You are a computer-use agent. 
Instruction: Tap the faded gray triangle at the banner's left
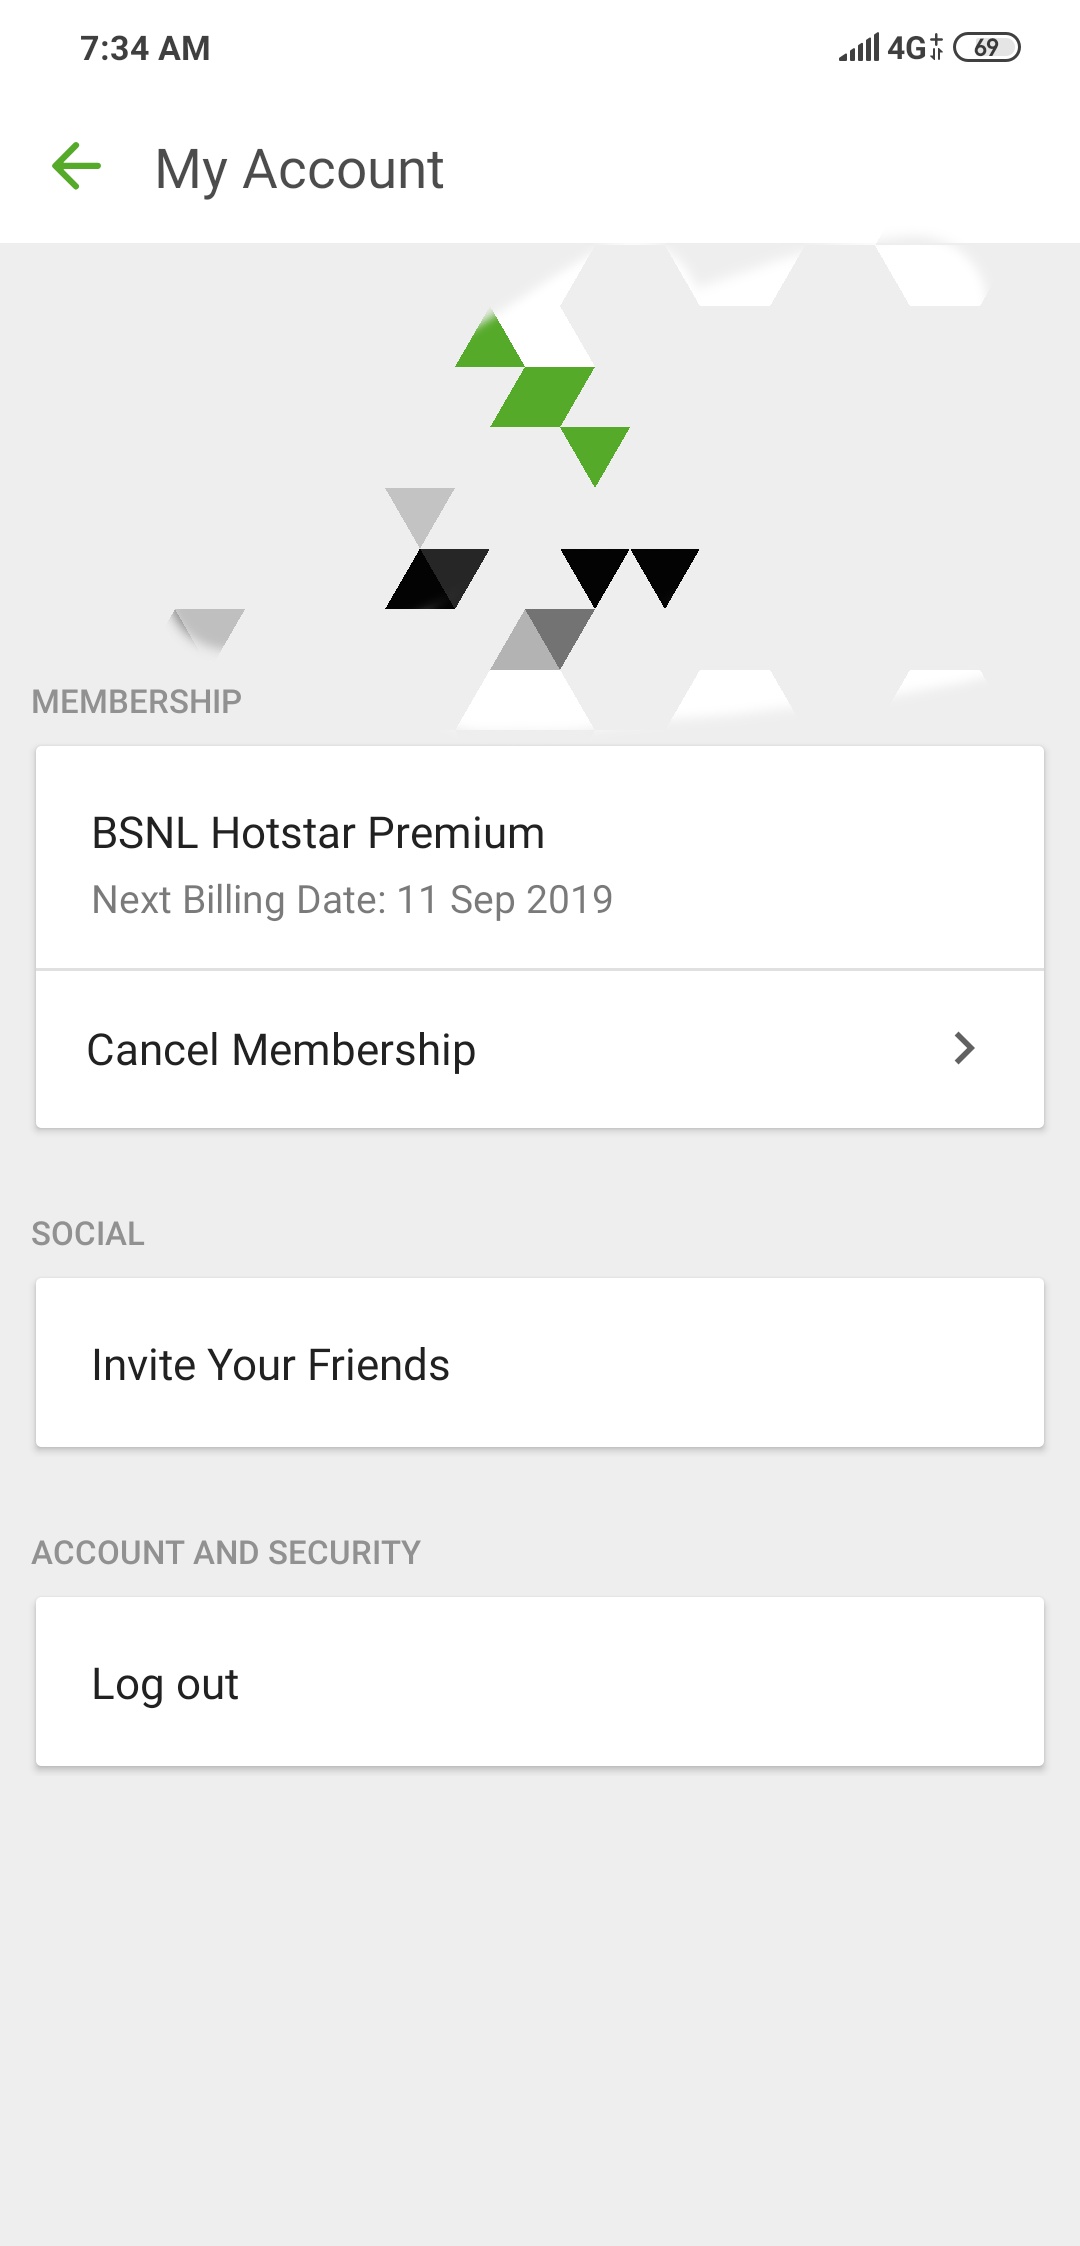(209, 627)
